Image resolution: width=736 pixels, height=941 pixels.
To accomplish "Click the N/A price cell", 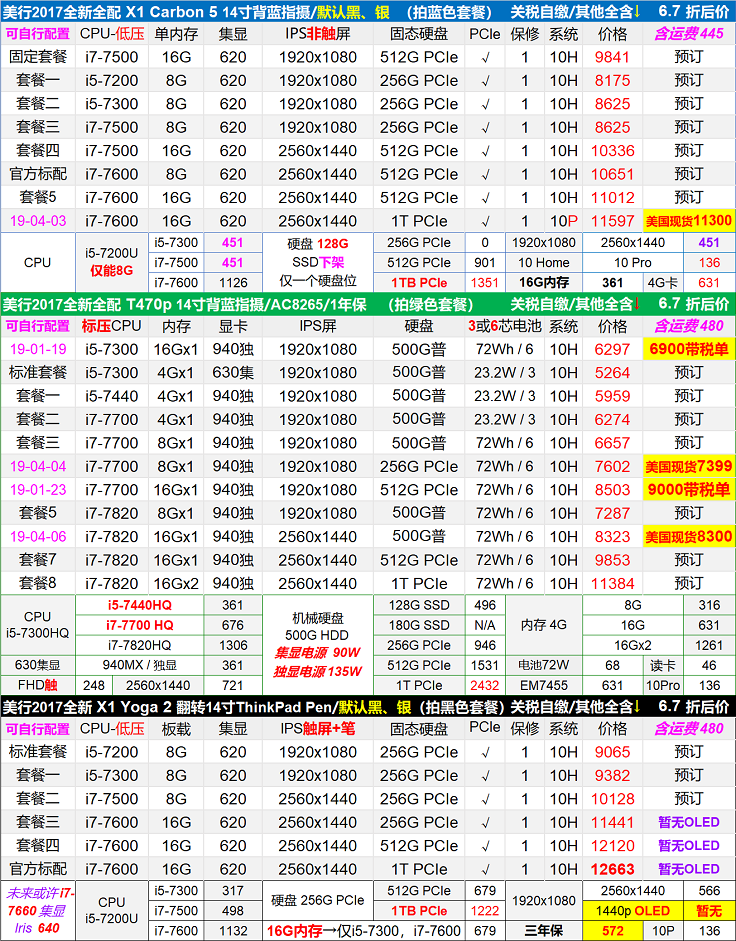I will (484, 625).
